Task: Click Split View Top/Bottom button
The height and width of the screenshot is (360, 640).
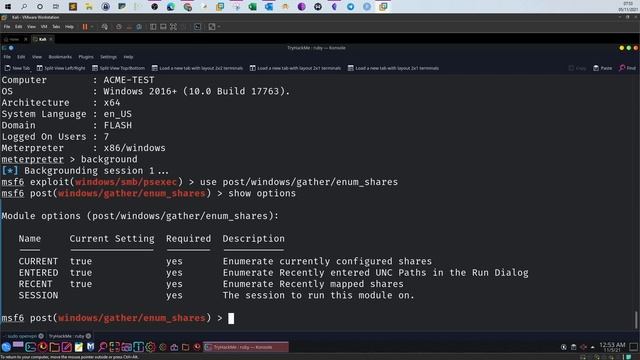Action: coord(118,68)
